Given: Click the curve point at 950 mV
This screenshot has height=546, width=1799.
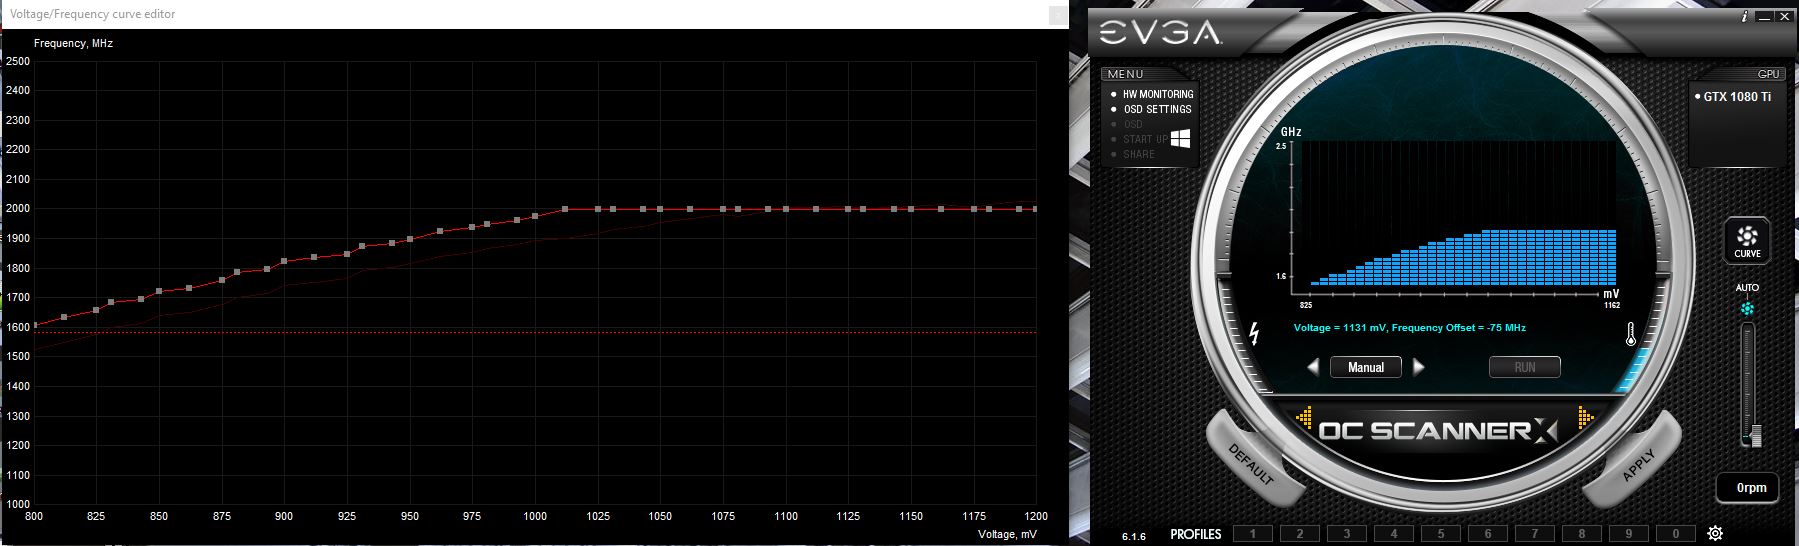Looking at the screenshot, I should pos(409,239).
